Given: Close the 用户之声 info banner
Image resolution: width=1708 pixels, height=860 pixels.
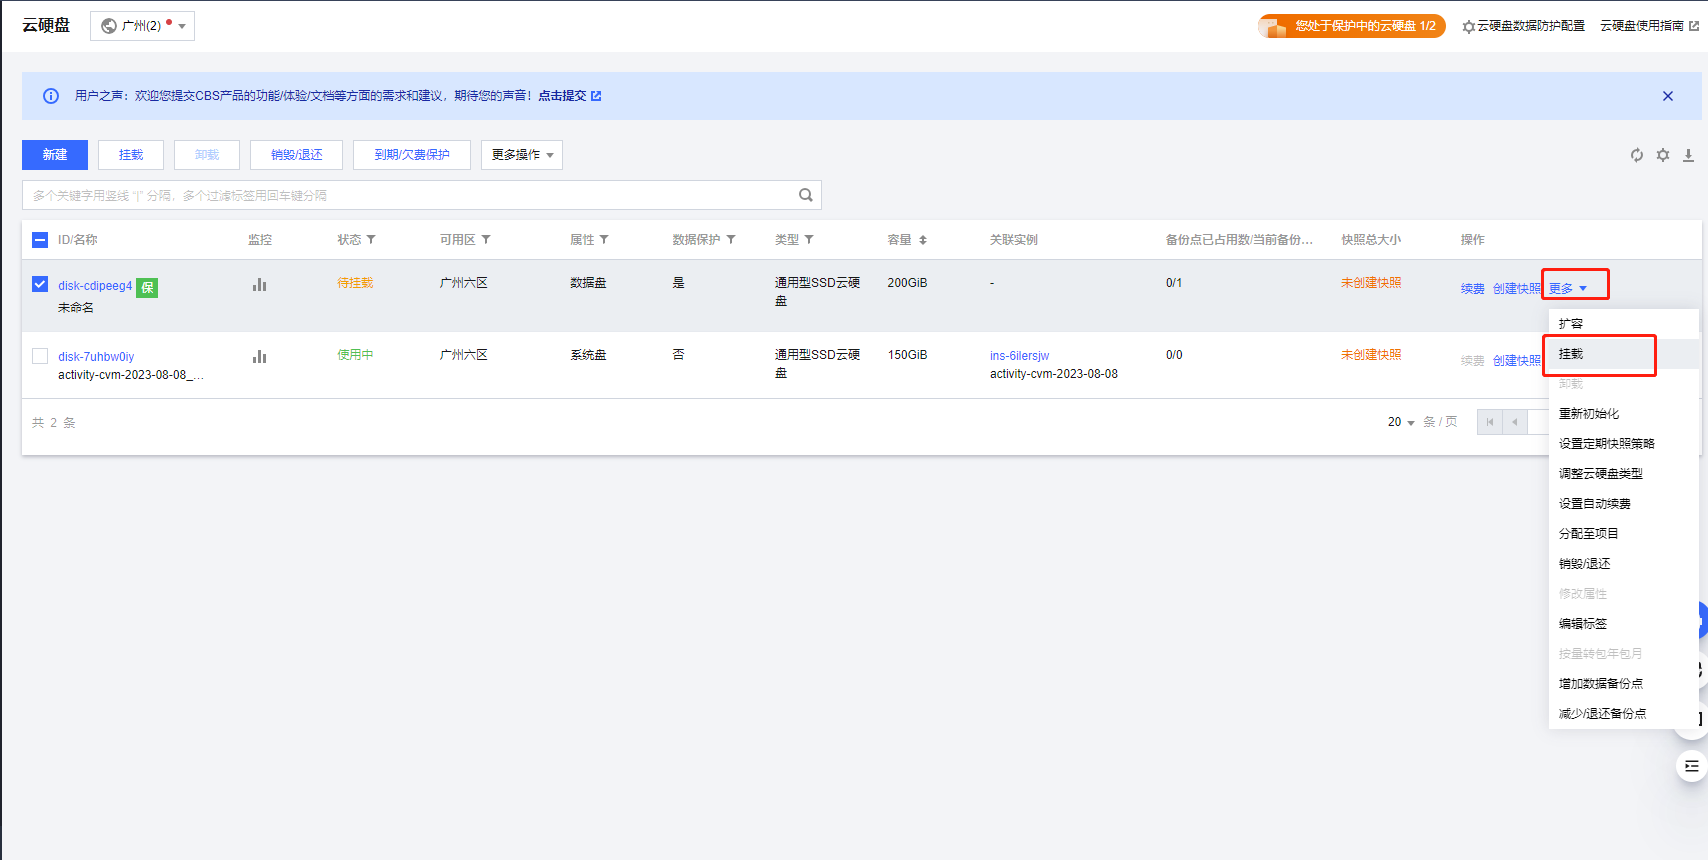Looking at the screenshot, I should (x=1667, y=96).
